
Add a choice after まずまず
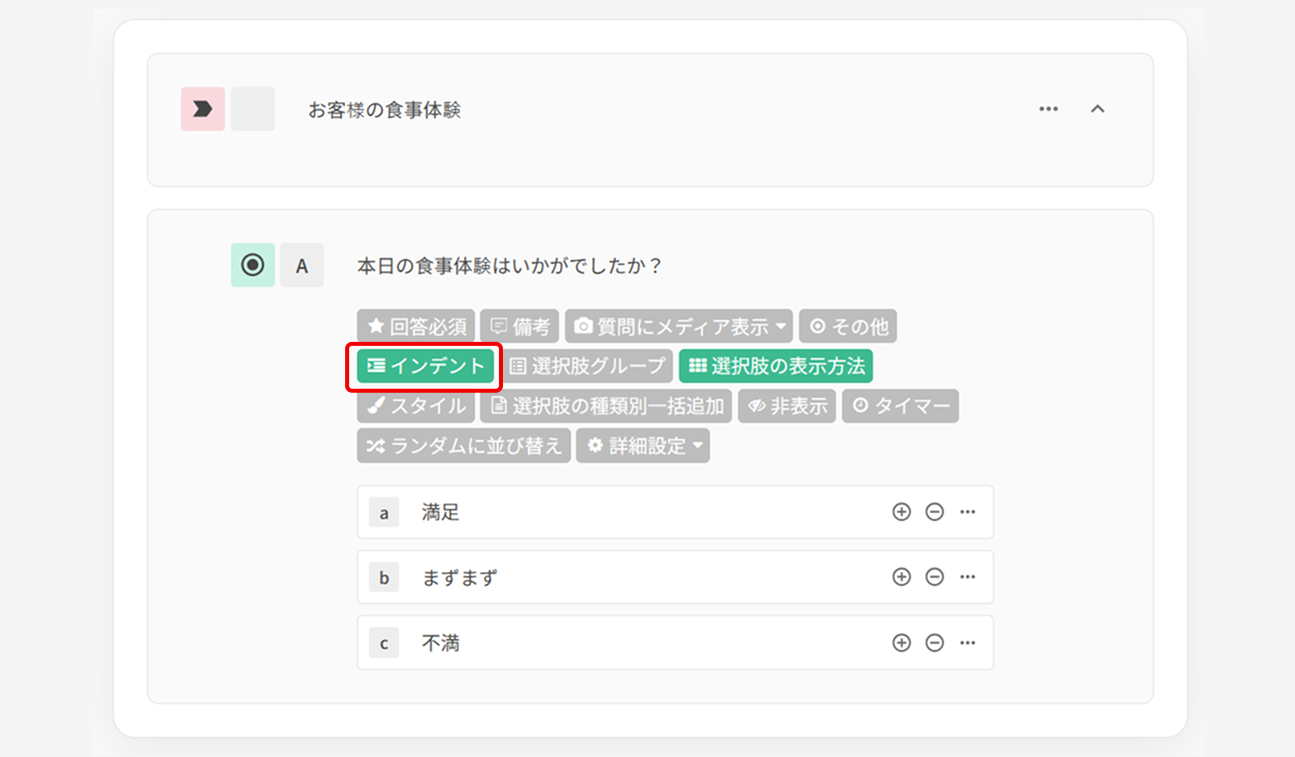point(901,577)
